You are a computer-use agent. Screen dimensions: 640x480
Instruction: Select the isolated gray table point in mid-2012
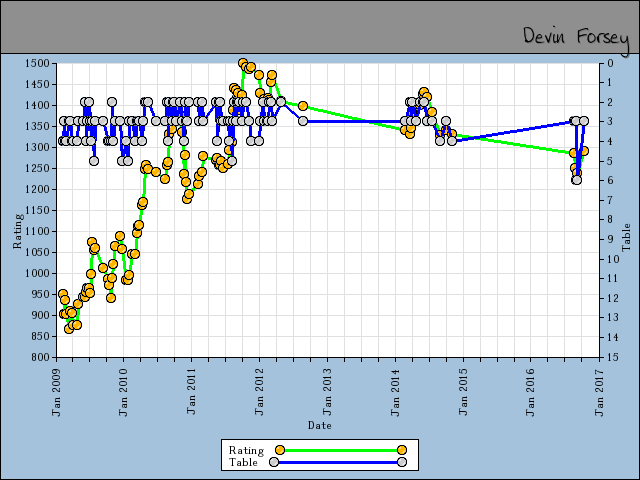click(x=302, y=121)
